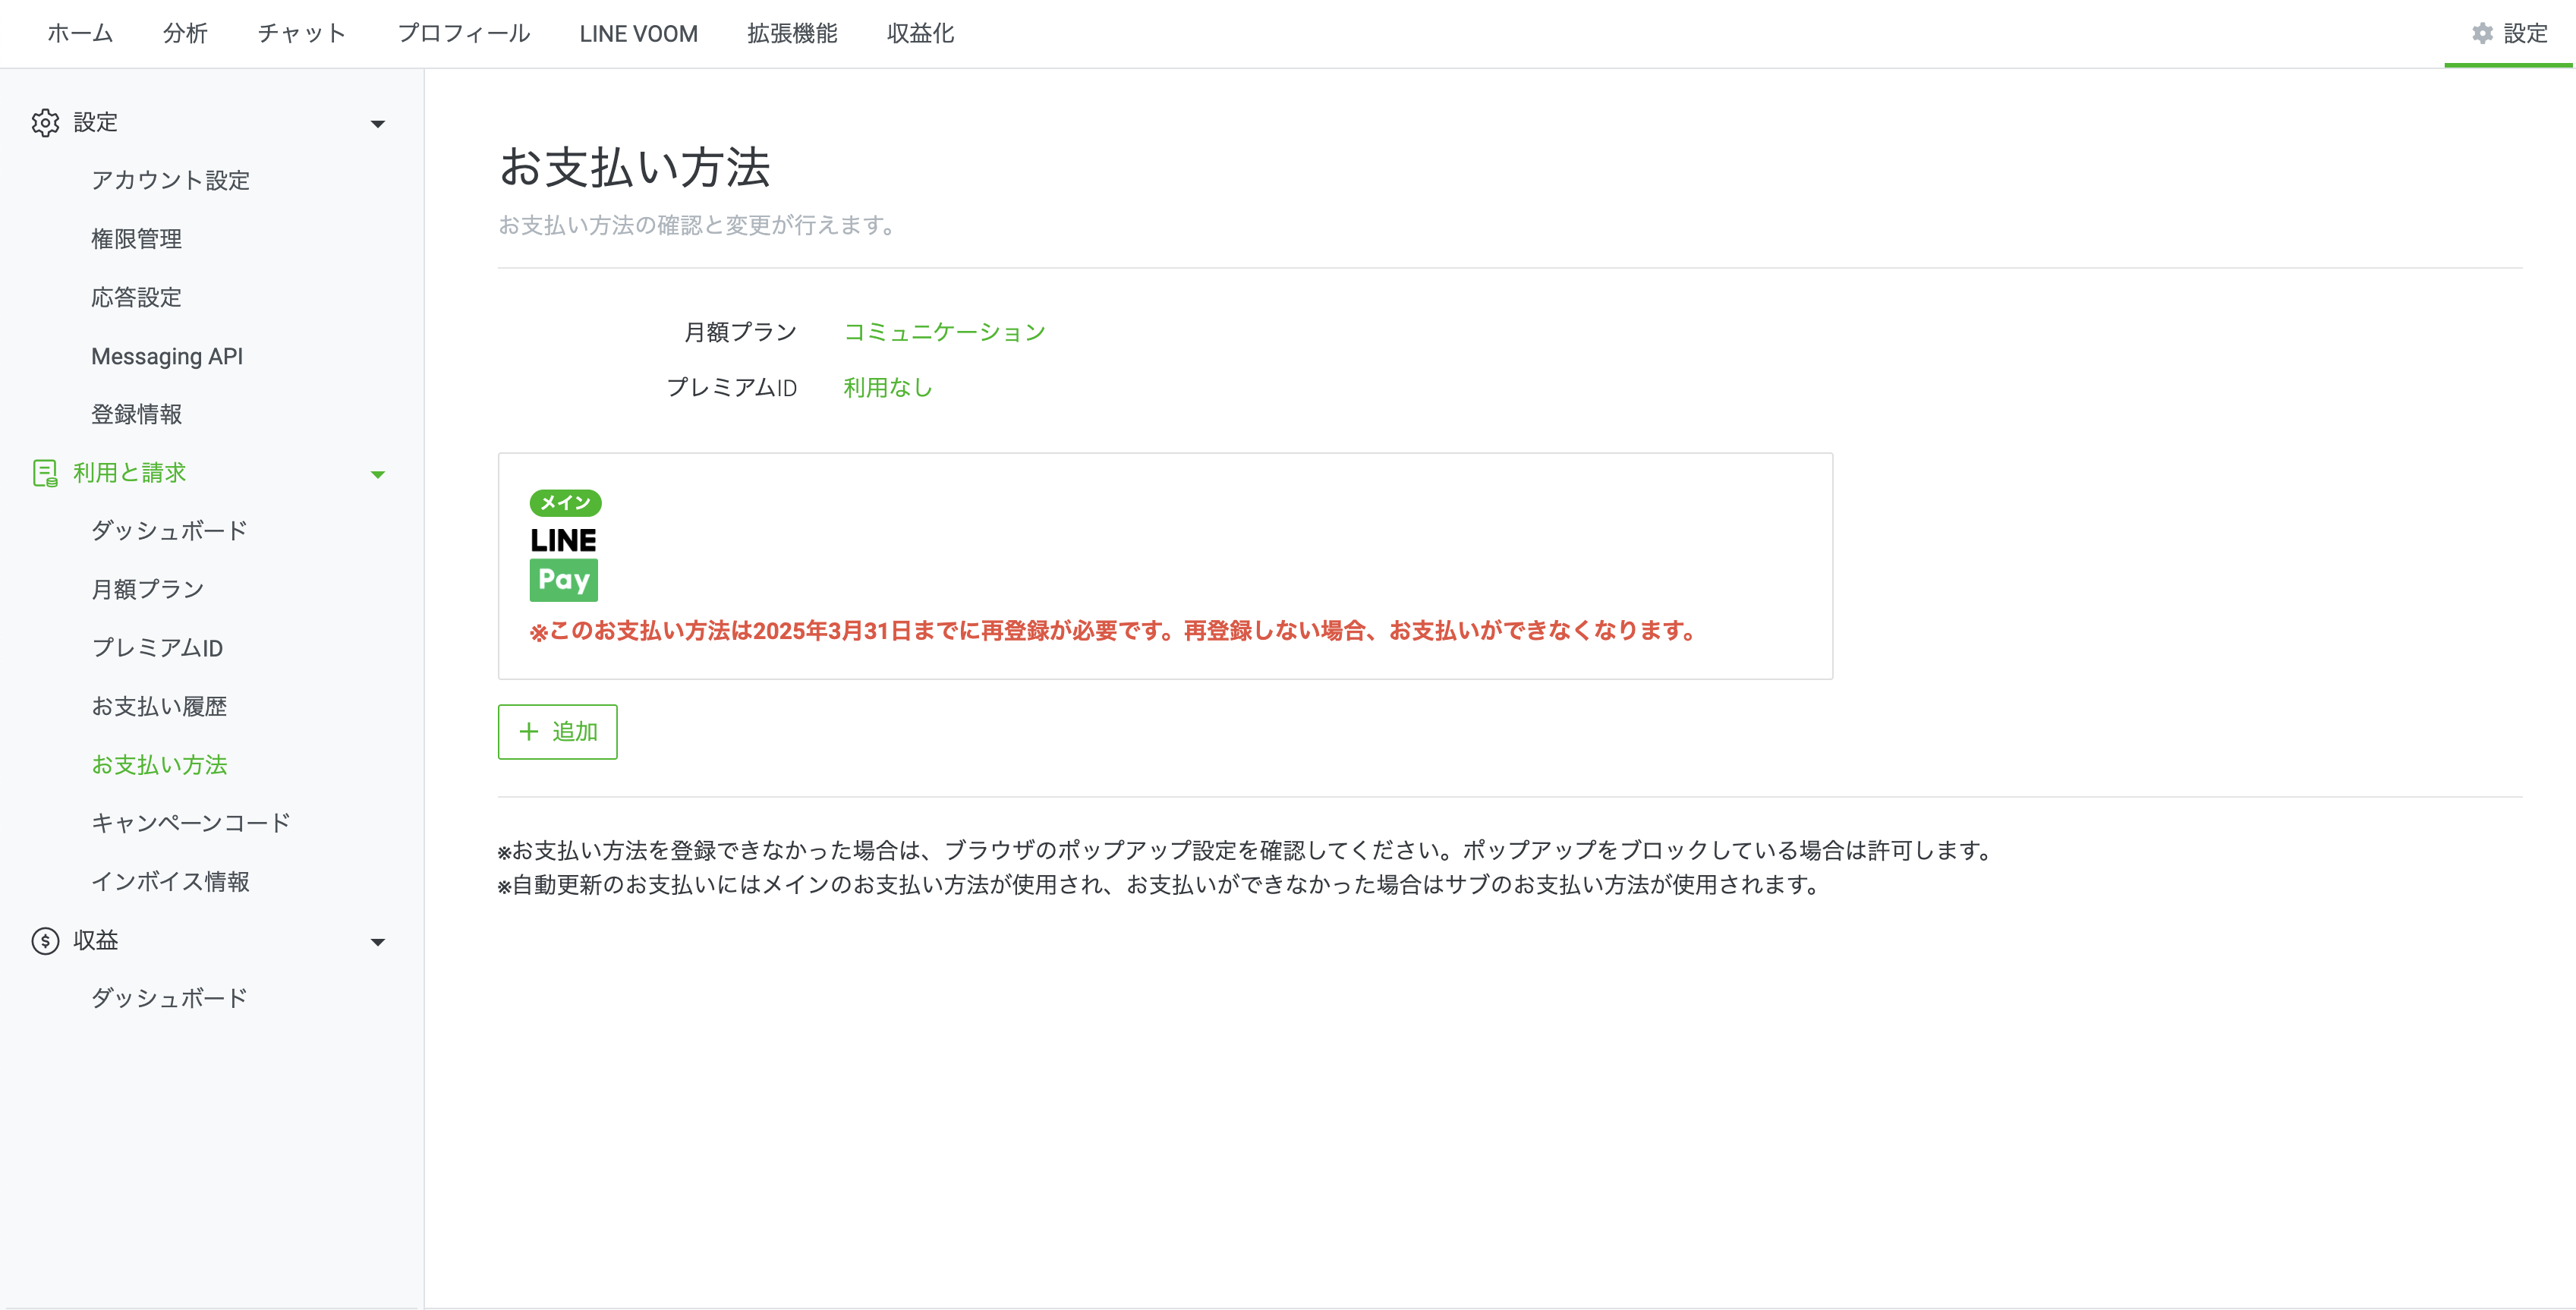Click the top-right 設定 gear icon
2576x1310 pixels.
2482,34
